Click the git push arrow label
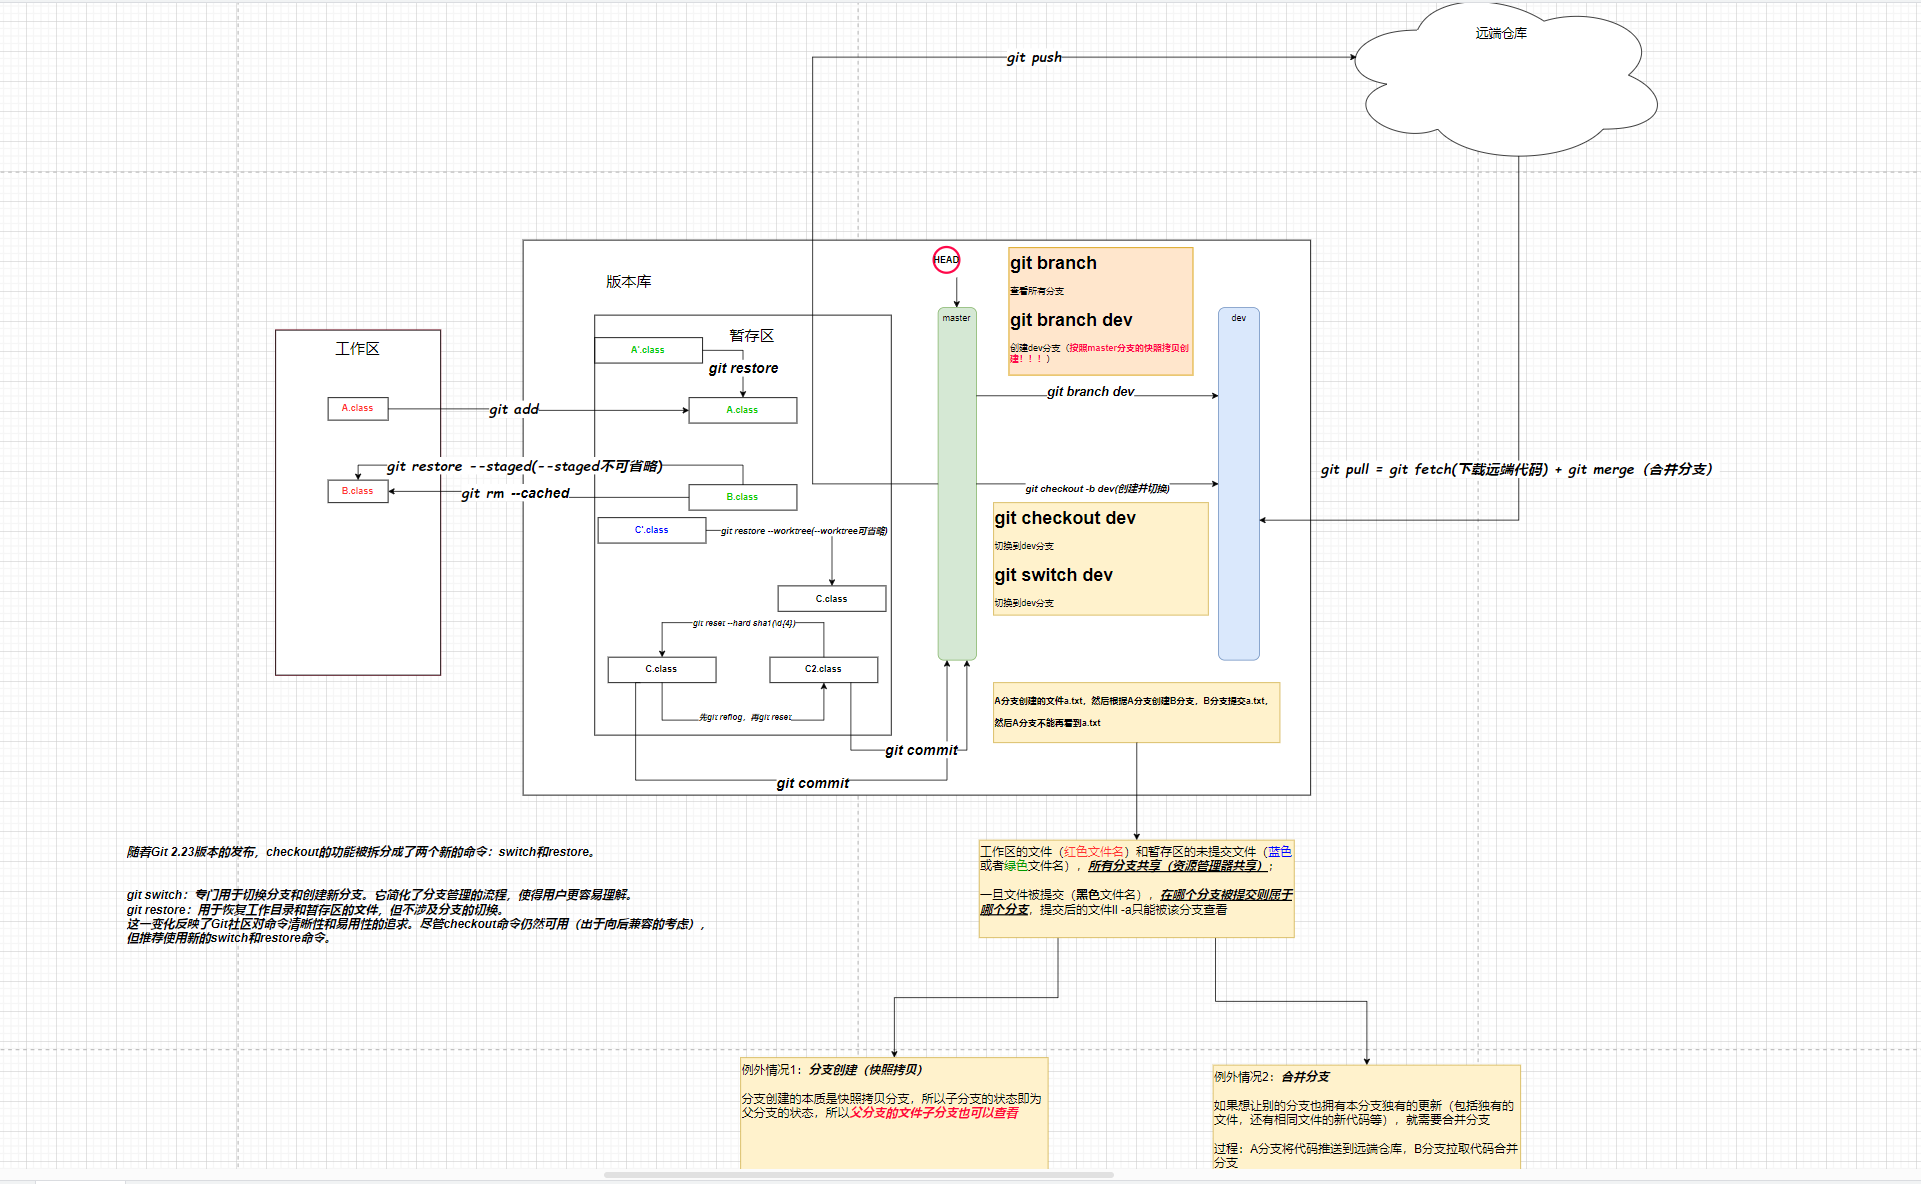 [x=1034, y=57]
